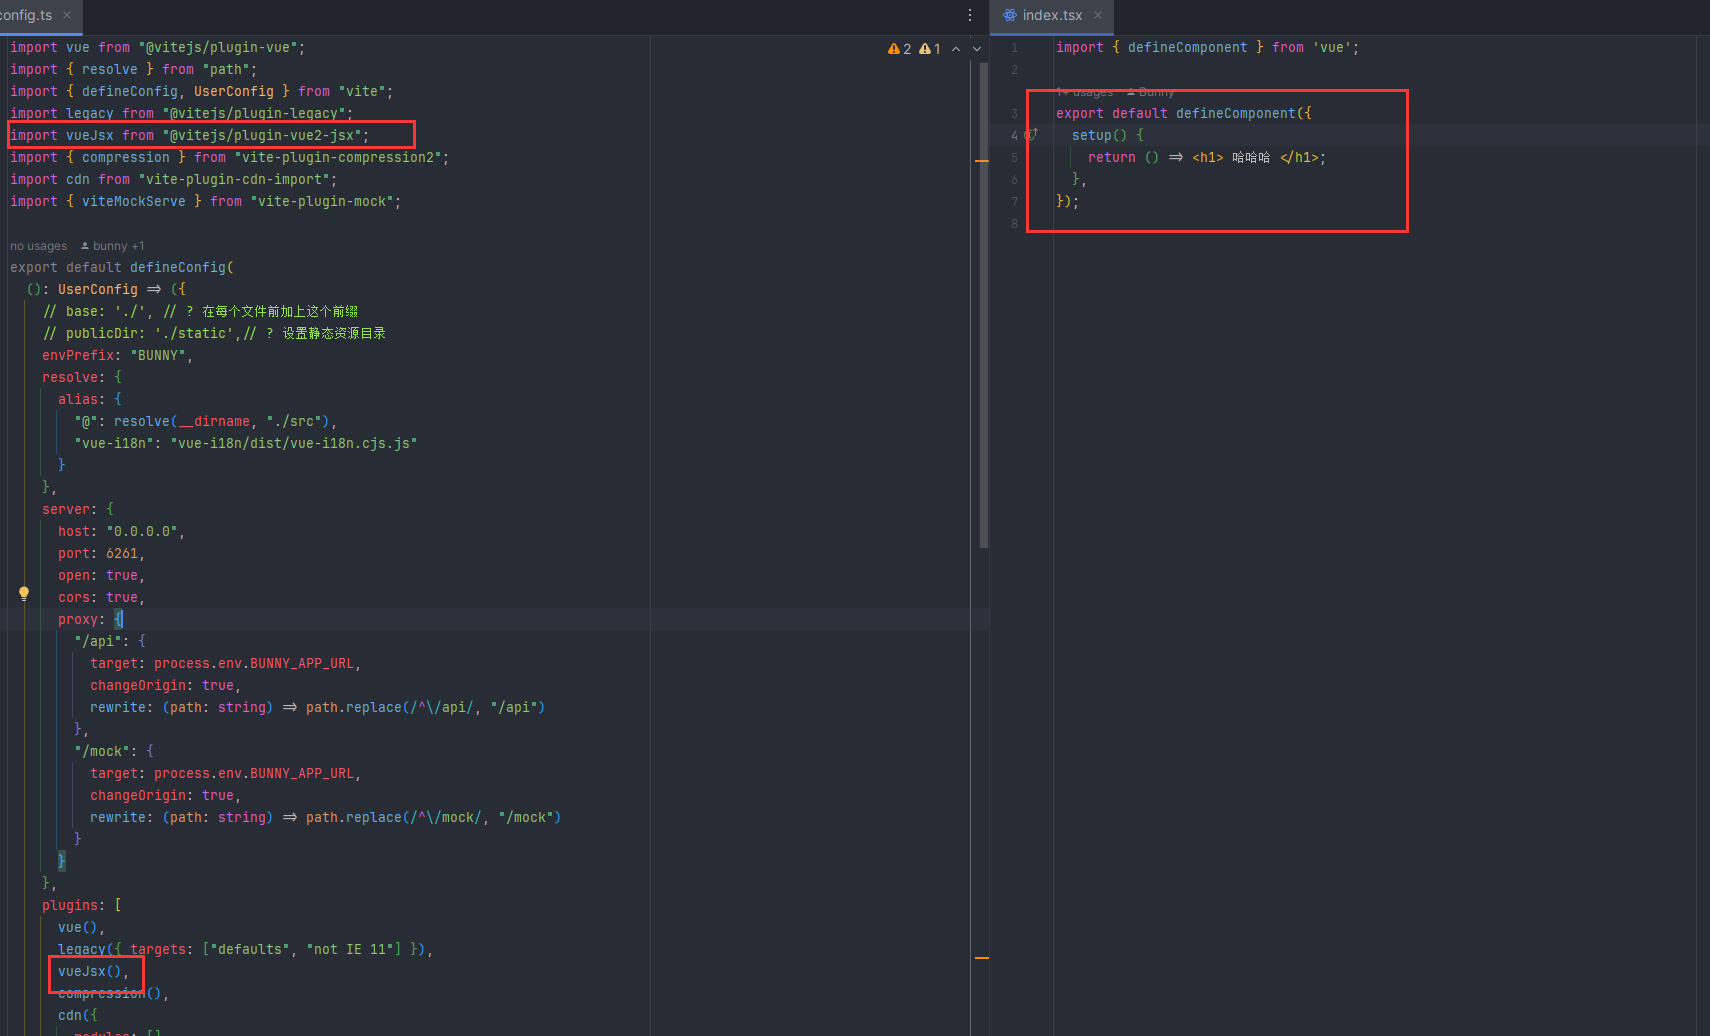The height and width of the screenshot is (1036, 1710).
Task: Click the proxy property key
Action: (78, 620)
